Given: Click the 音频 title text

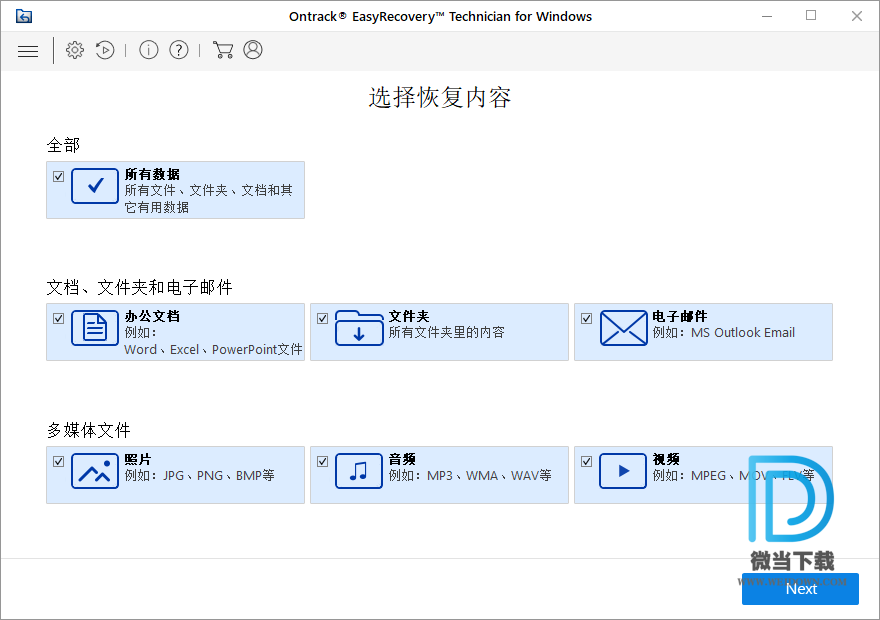Looking at the screenshot, I should (402, 460).
